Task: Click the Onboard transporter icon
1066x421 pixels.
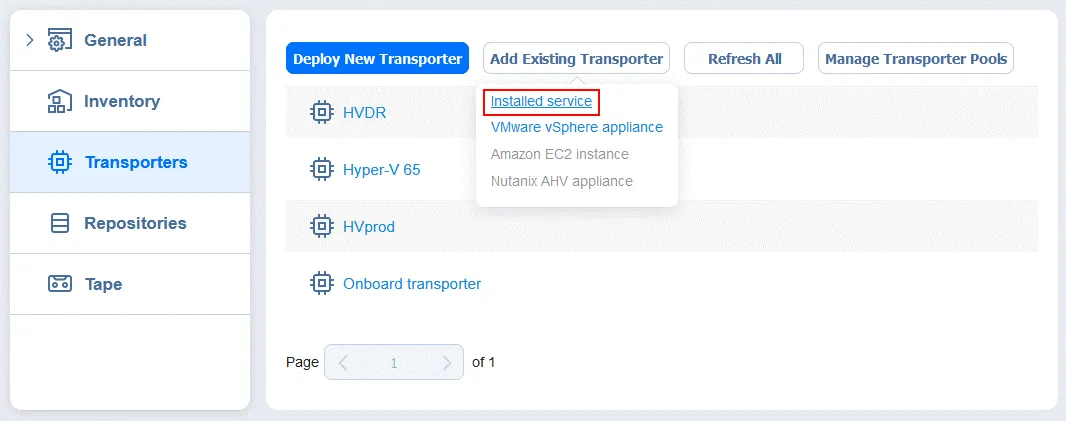Action: pyautogui.click(x=321, y=284)
